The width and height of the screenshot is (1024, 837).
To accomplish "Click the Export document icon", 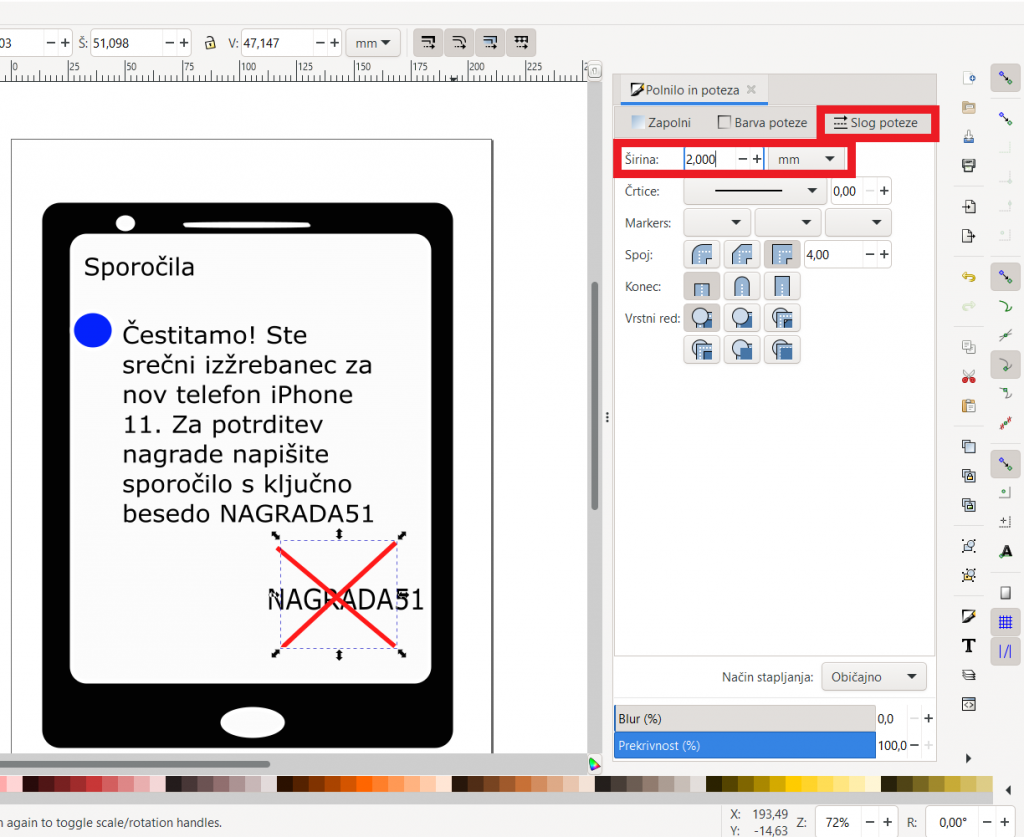I will point(969,236).
